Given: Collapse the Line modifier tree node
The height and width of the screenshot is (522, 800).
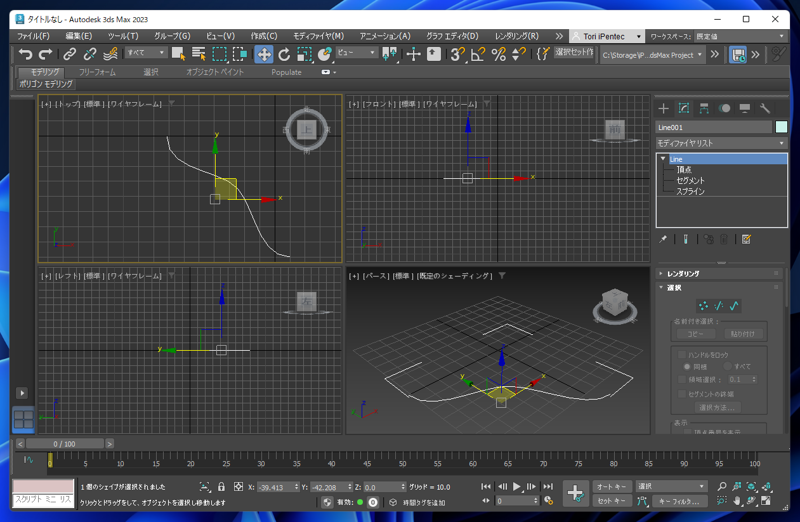Looking at the screenshot, I should 663,159.
